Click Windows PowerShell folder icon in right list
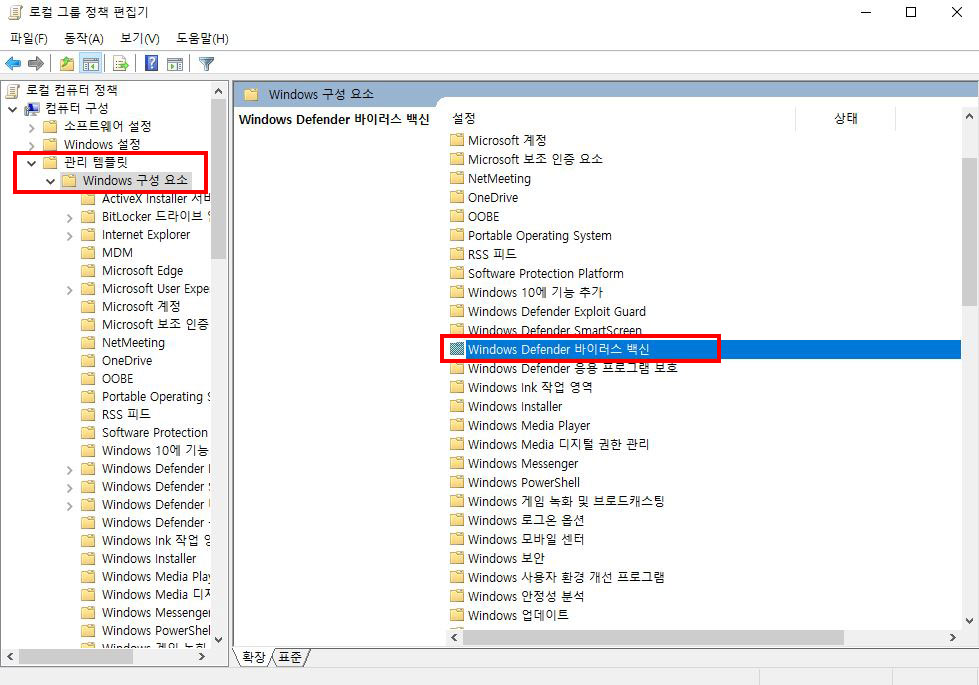The height and width of the screenshot is (685, 979). tap(457, 481)
